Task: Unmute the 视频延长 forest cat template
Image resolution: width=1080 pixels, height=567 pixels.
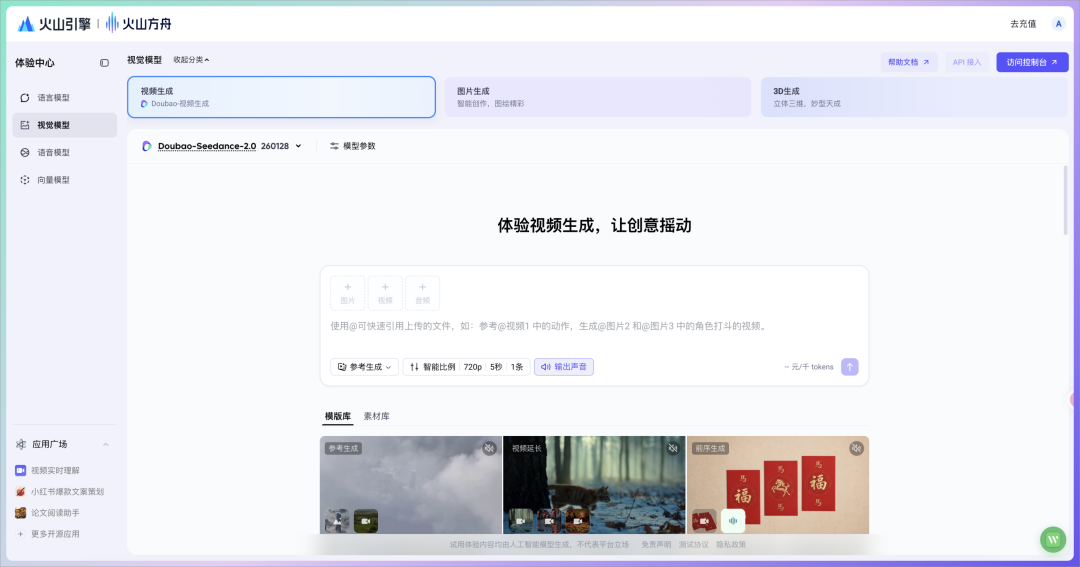Action: point(672,449)
